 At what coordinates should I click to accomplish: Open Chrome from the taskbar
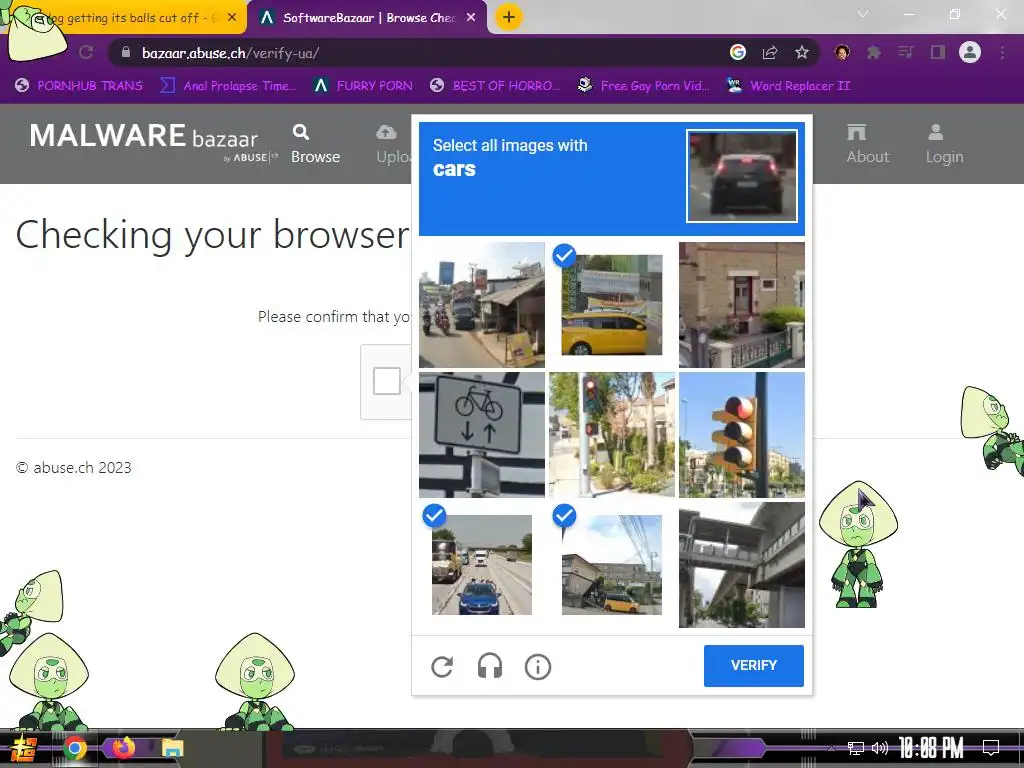[75, 748]
